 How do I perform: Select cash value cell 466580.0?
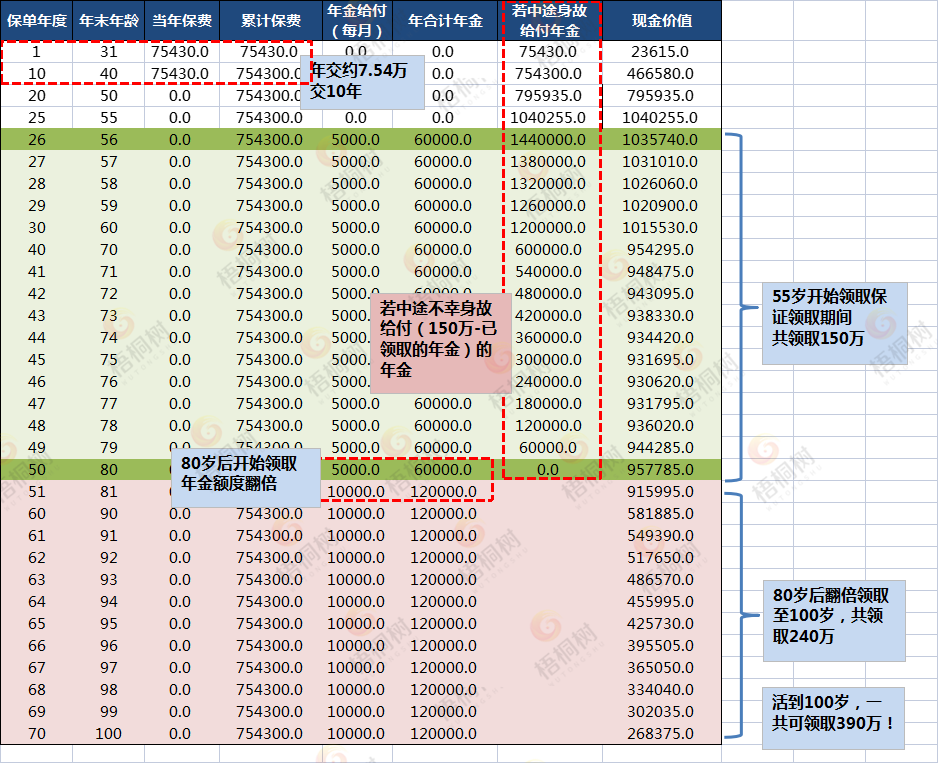[x=660, y=74]
